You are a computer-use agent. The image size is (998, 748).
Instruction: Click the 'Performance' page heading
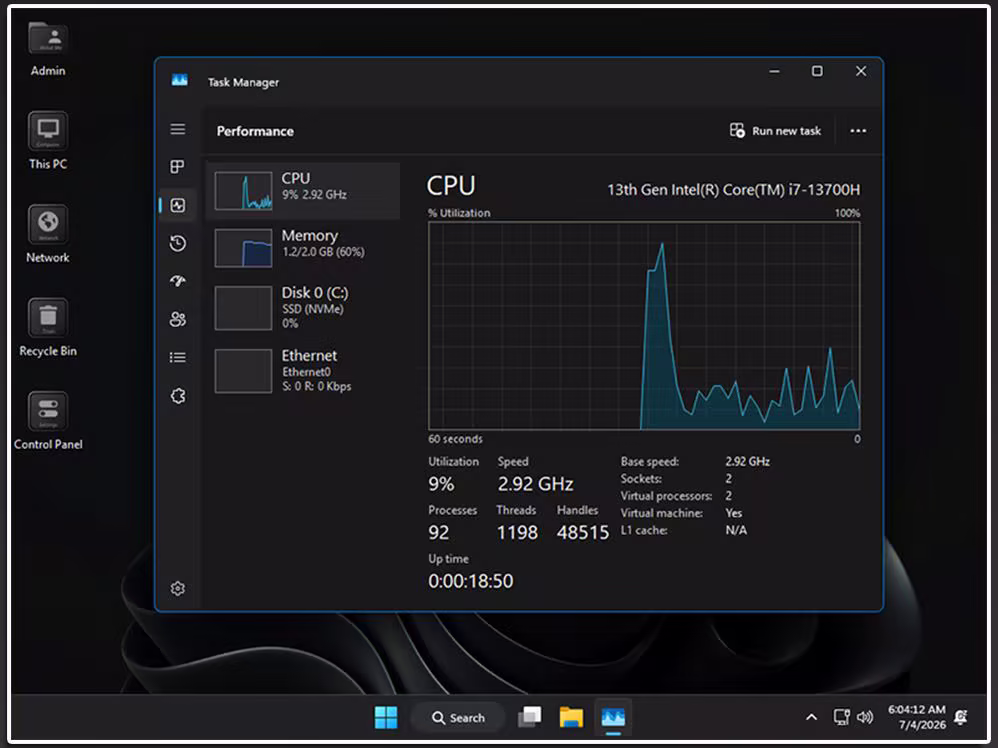pyautogui.click(x=255, y=131)
